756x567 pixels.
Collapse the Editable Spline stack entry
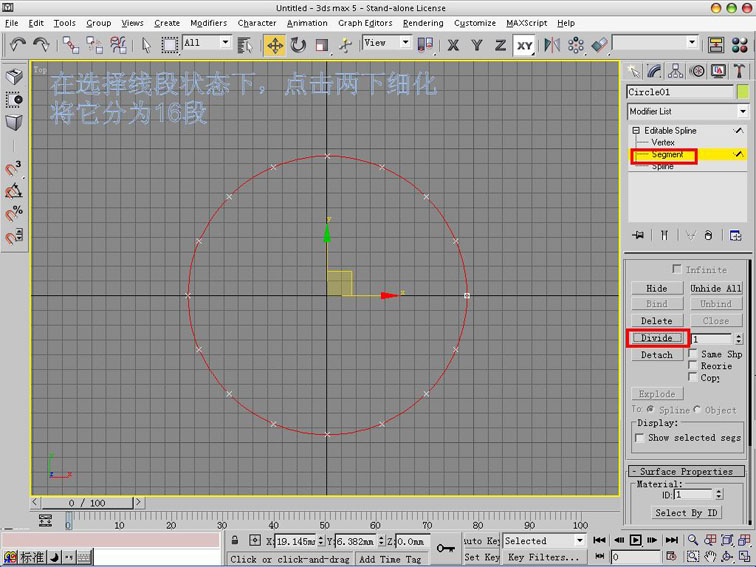pyautogui.click(x=636, y=131)
